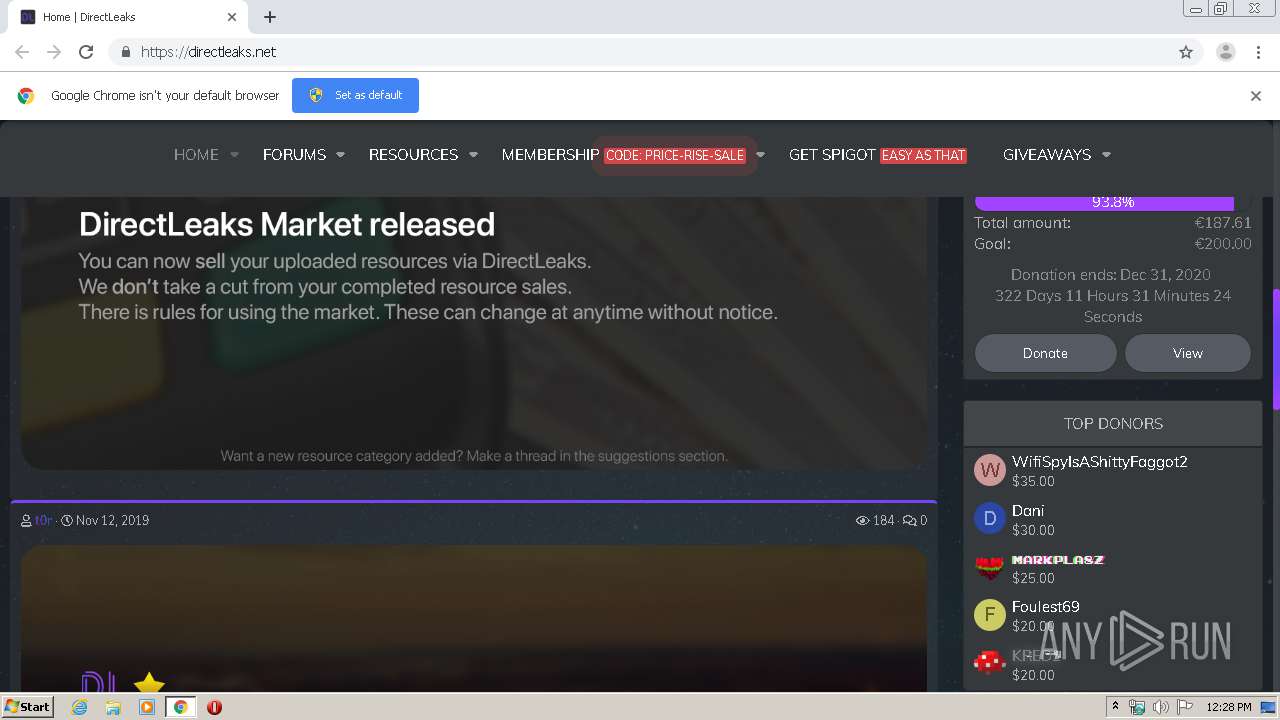Click the 93.8% donation progress bar

[1112, 202]
